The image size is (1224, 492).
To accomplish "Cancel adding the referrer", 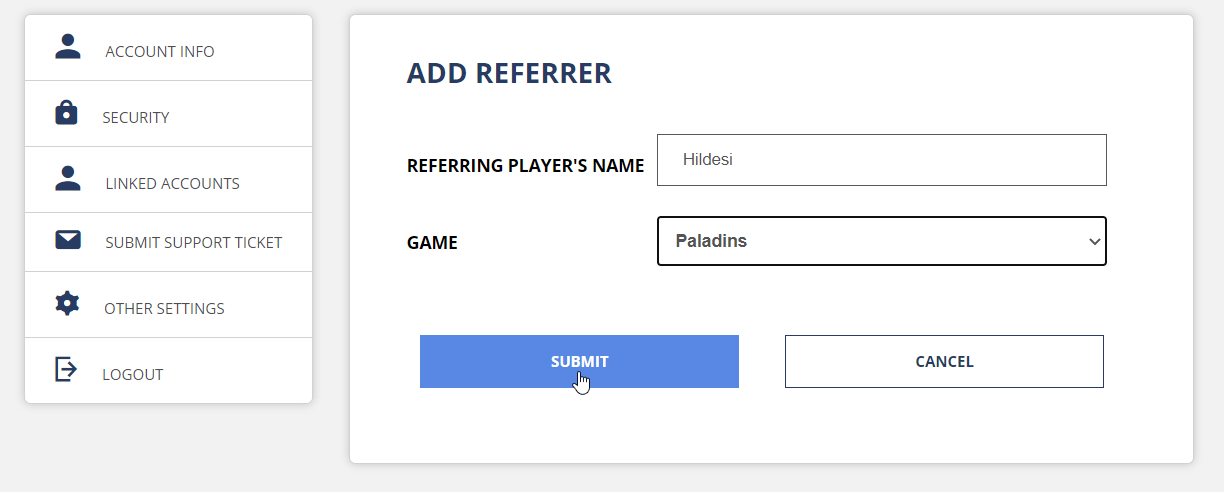I will (944, 361).
